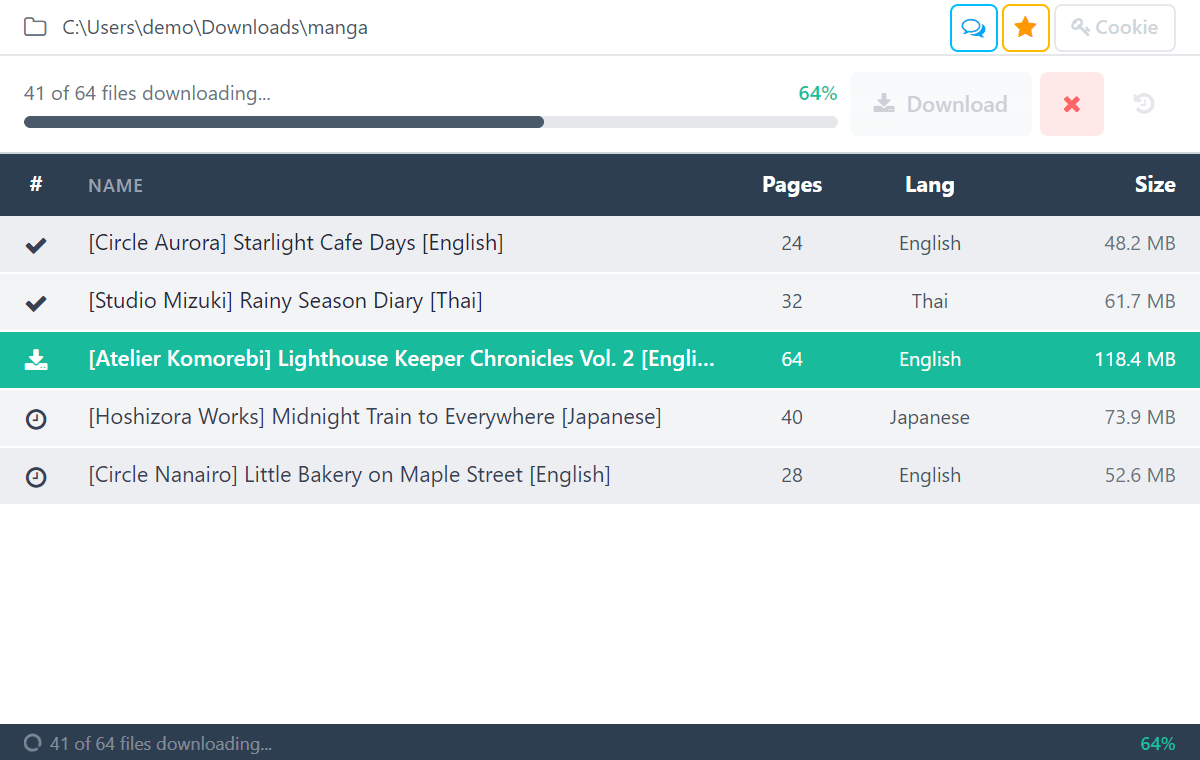
Task: Click the 73.9 MB size cell
Action: click(1140, 417)
